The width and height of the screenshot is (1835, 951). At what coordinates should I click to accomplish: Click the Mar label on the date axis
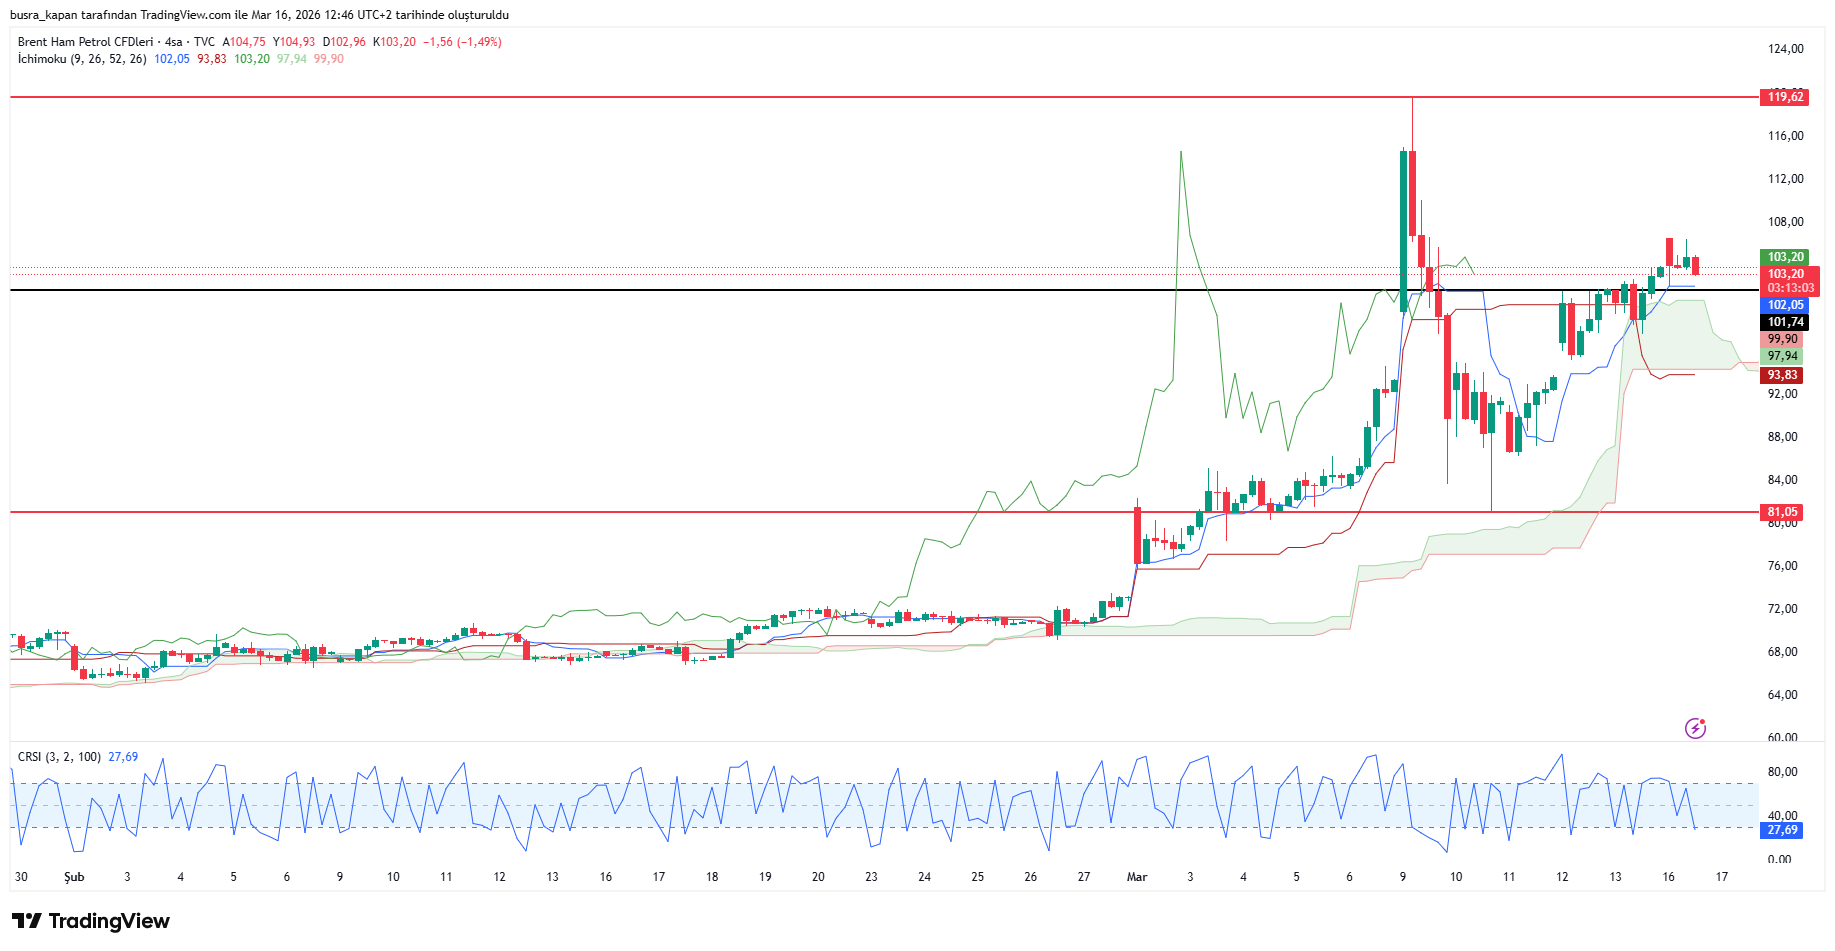coord(1137,877)
